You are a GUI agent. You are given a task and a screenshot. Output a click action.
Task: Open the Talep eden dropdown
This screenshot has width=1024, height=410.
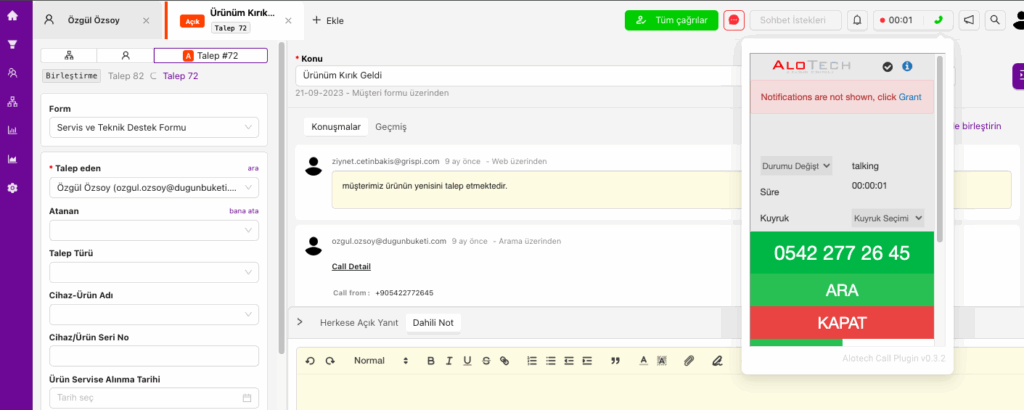tap(153, 187)
